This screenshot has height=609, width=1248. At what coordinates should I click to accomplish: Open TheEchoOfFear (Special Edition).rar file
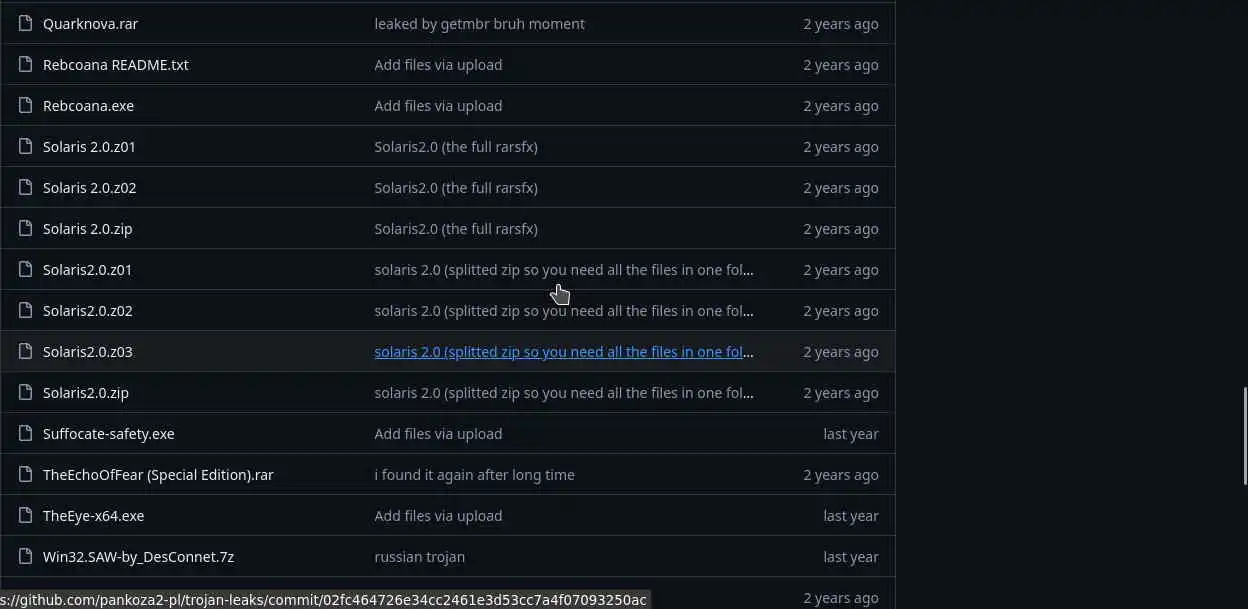pos(158,474)
